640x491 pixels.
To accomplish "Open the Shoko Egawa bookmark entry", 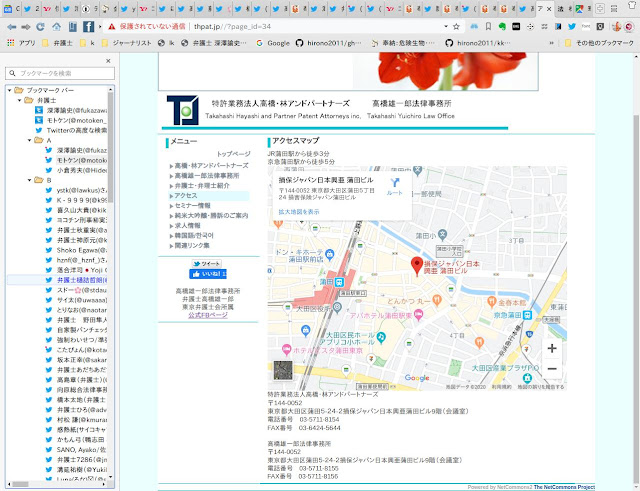I will (76, 250).
